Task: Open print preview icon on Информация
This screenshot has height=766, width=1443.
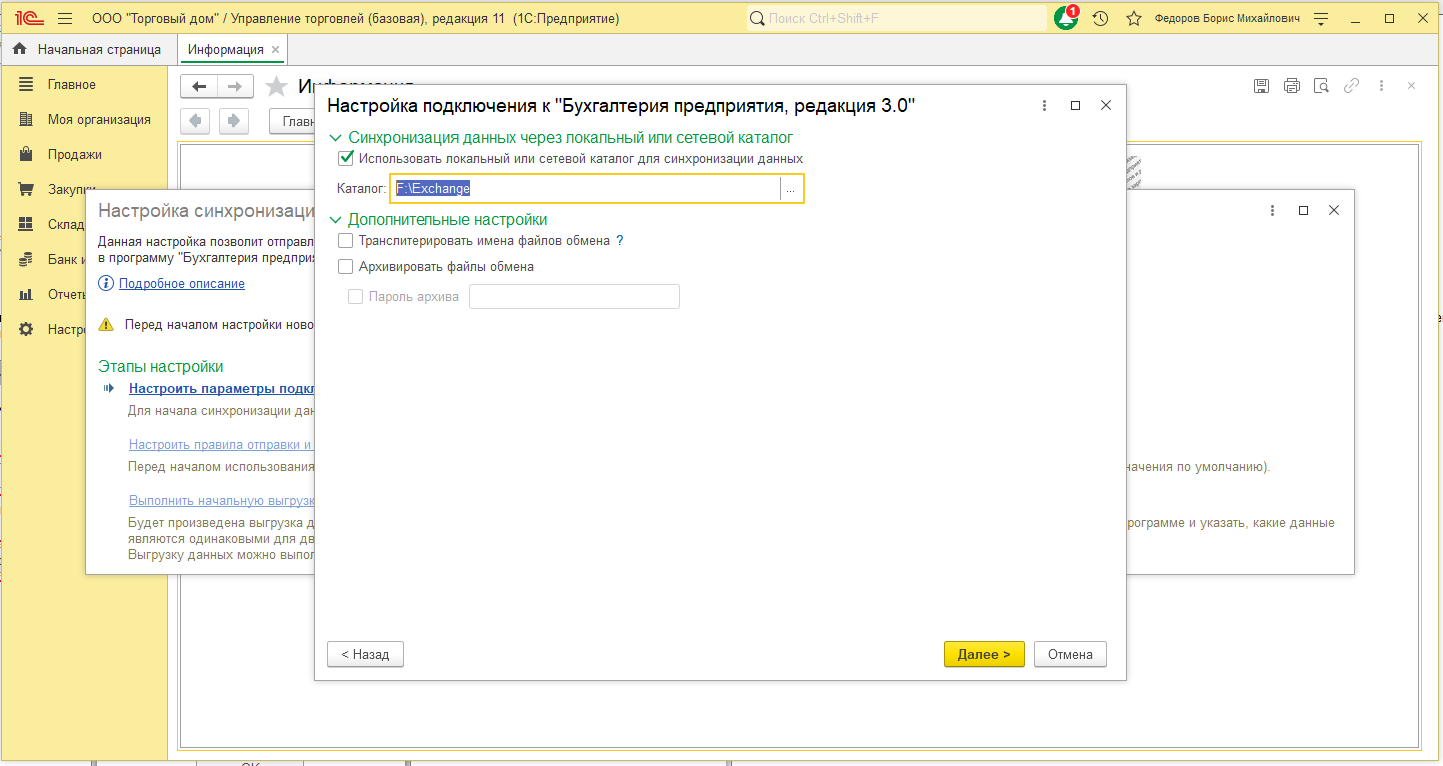Action: pyautogui.click(x=1321, y=86)
